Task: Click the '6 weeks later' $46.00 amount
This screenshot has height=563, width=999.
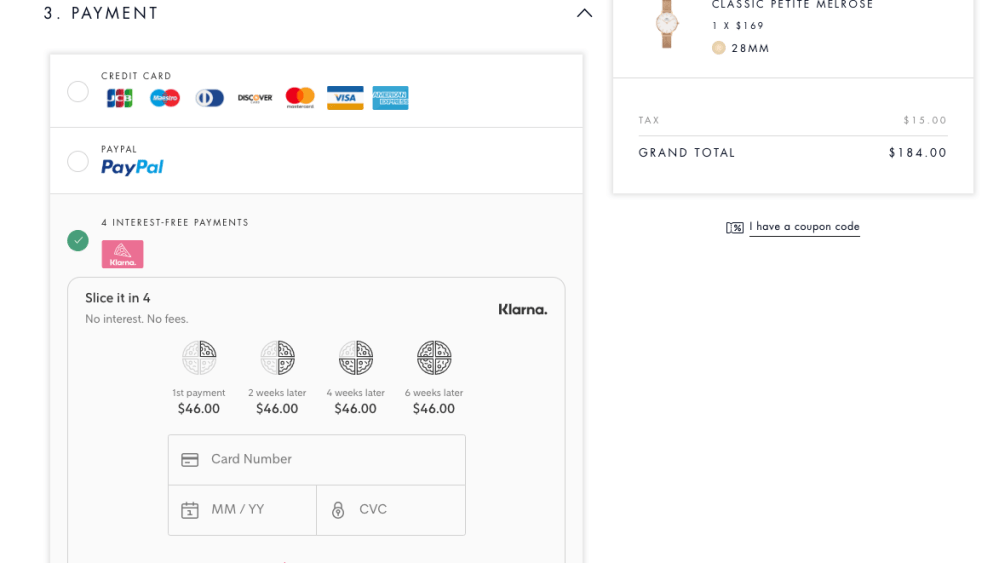Action: pos(434,409)
